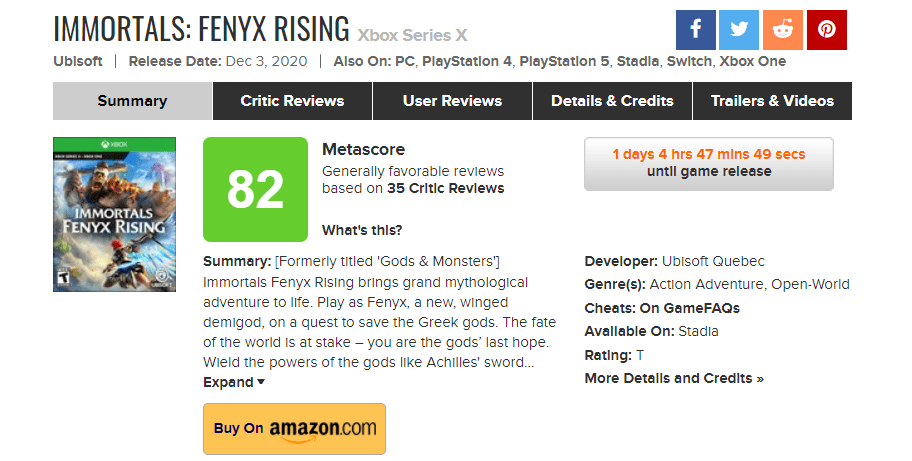Click the Buy On Amazon.com button
The width and height of the screenshot is (912, 461).
[294, 429]
